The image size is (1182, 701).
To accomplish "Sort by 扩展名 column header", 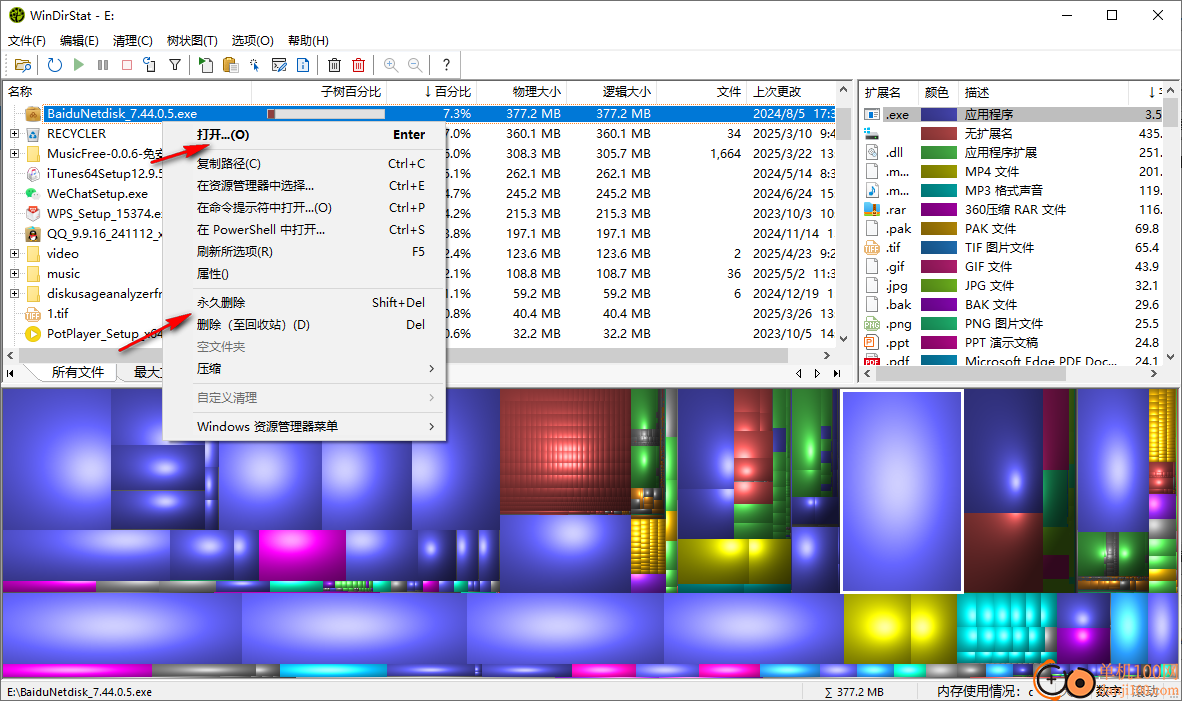I will pyautogui.click(x=888, y=92).
